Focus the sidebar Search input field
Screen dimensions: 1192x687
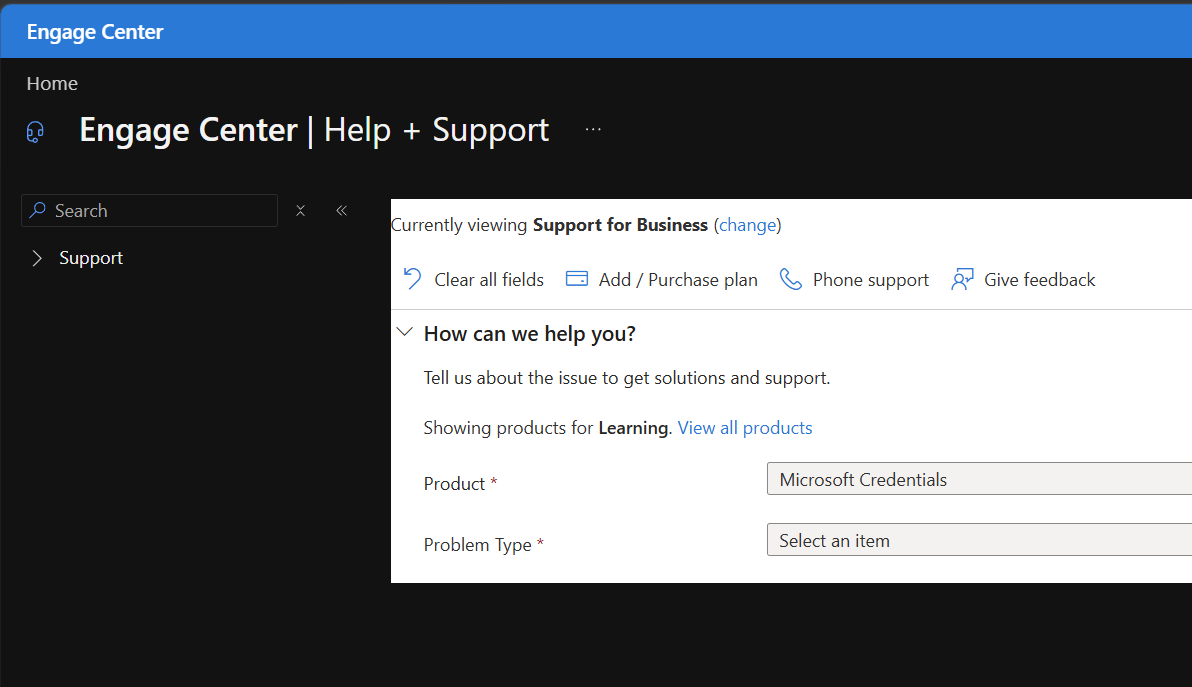point(149,211)
